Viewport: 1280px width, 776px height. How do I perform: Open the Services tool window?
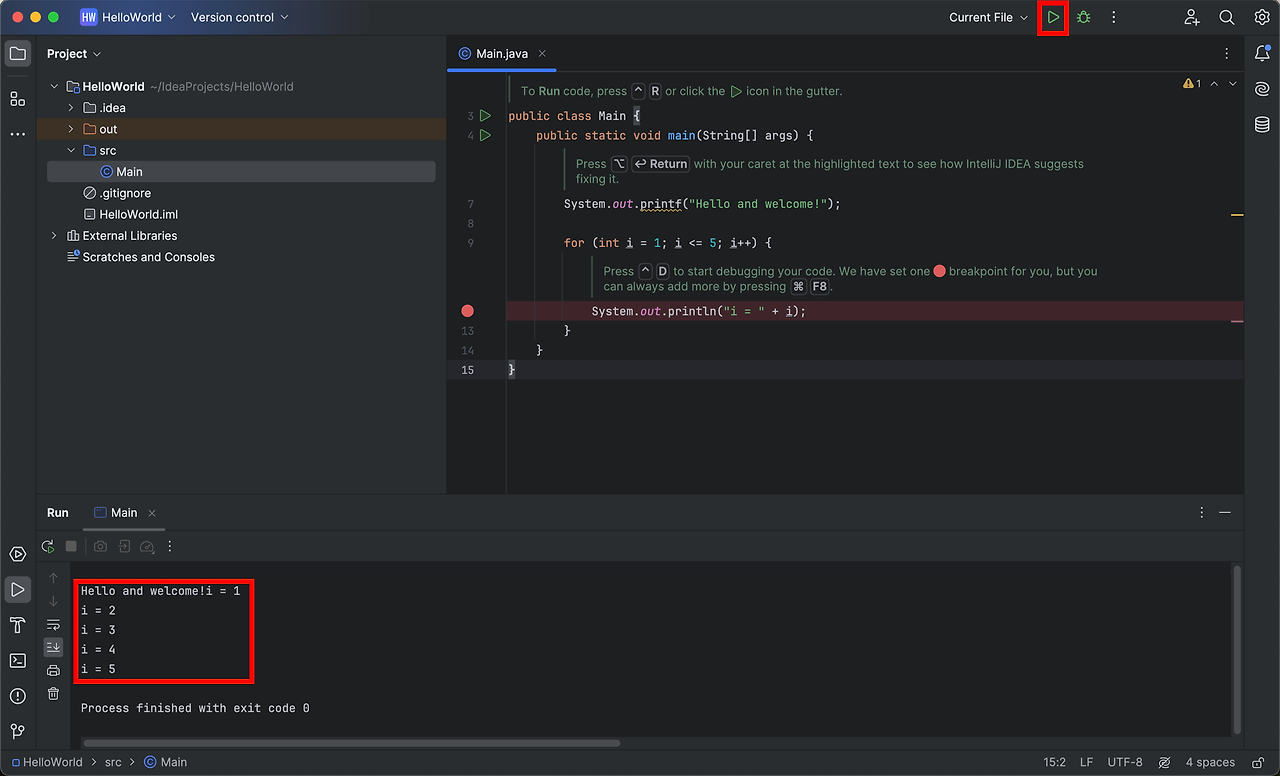click(x=18, y=554)
